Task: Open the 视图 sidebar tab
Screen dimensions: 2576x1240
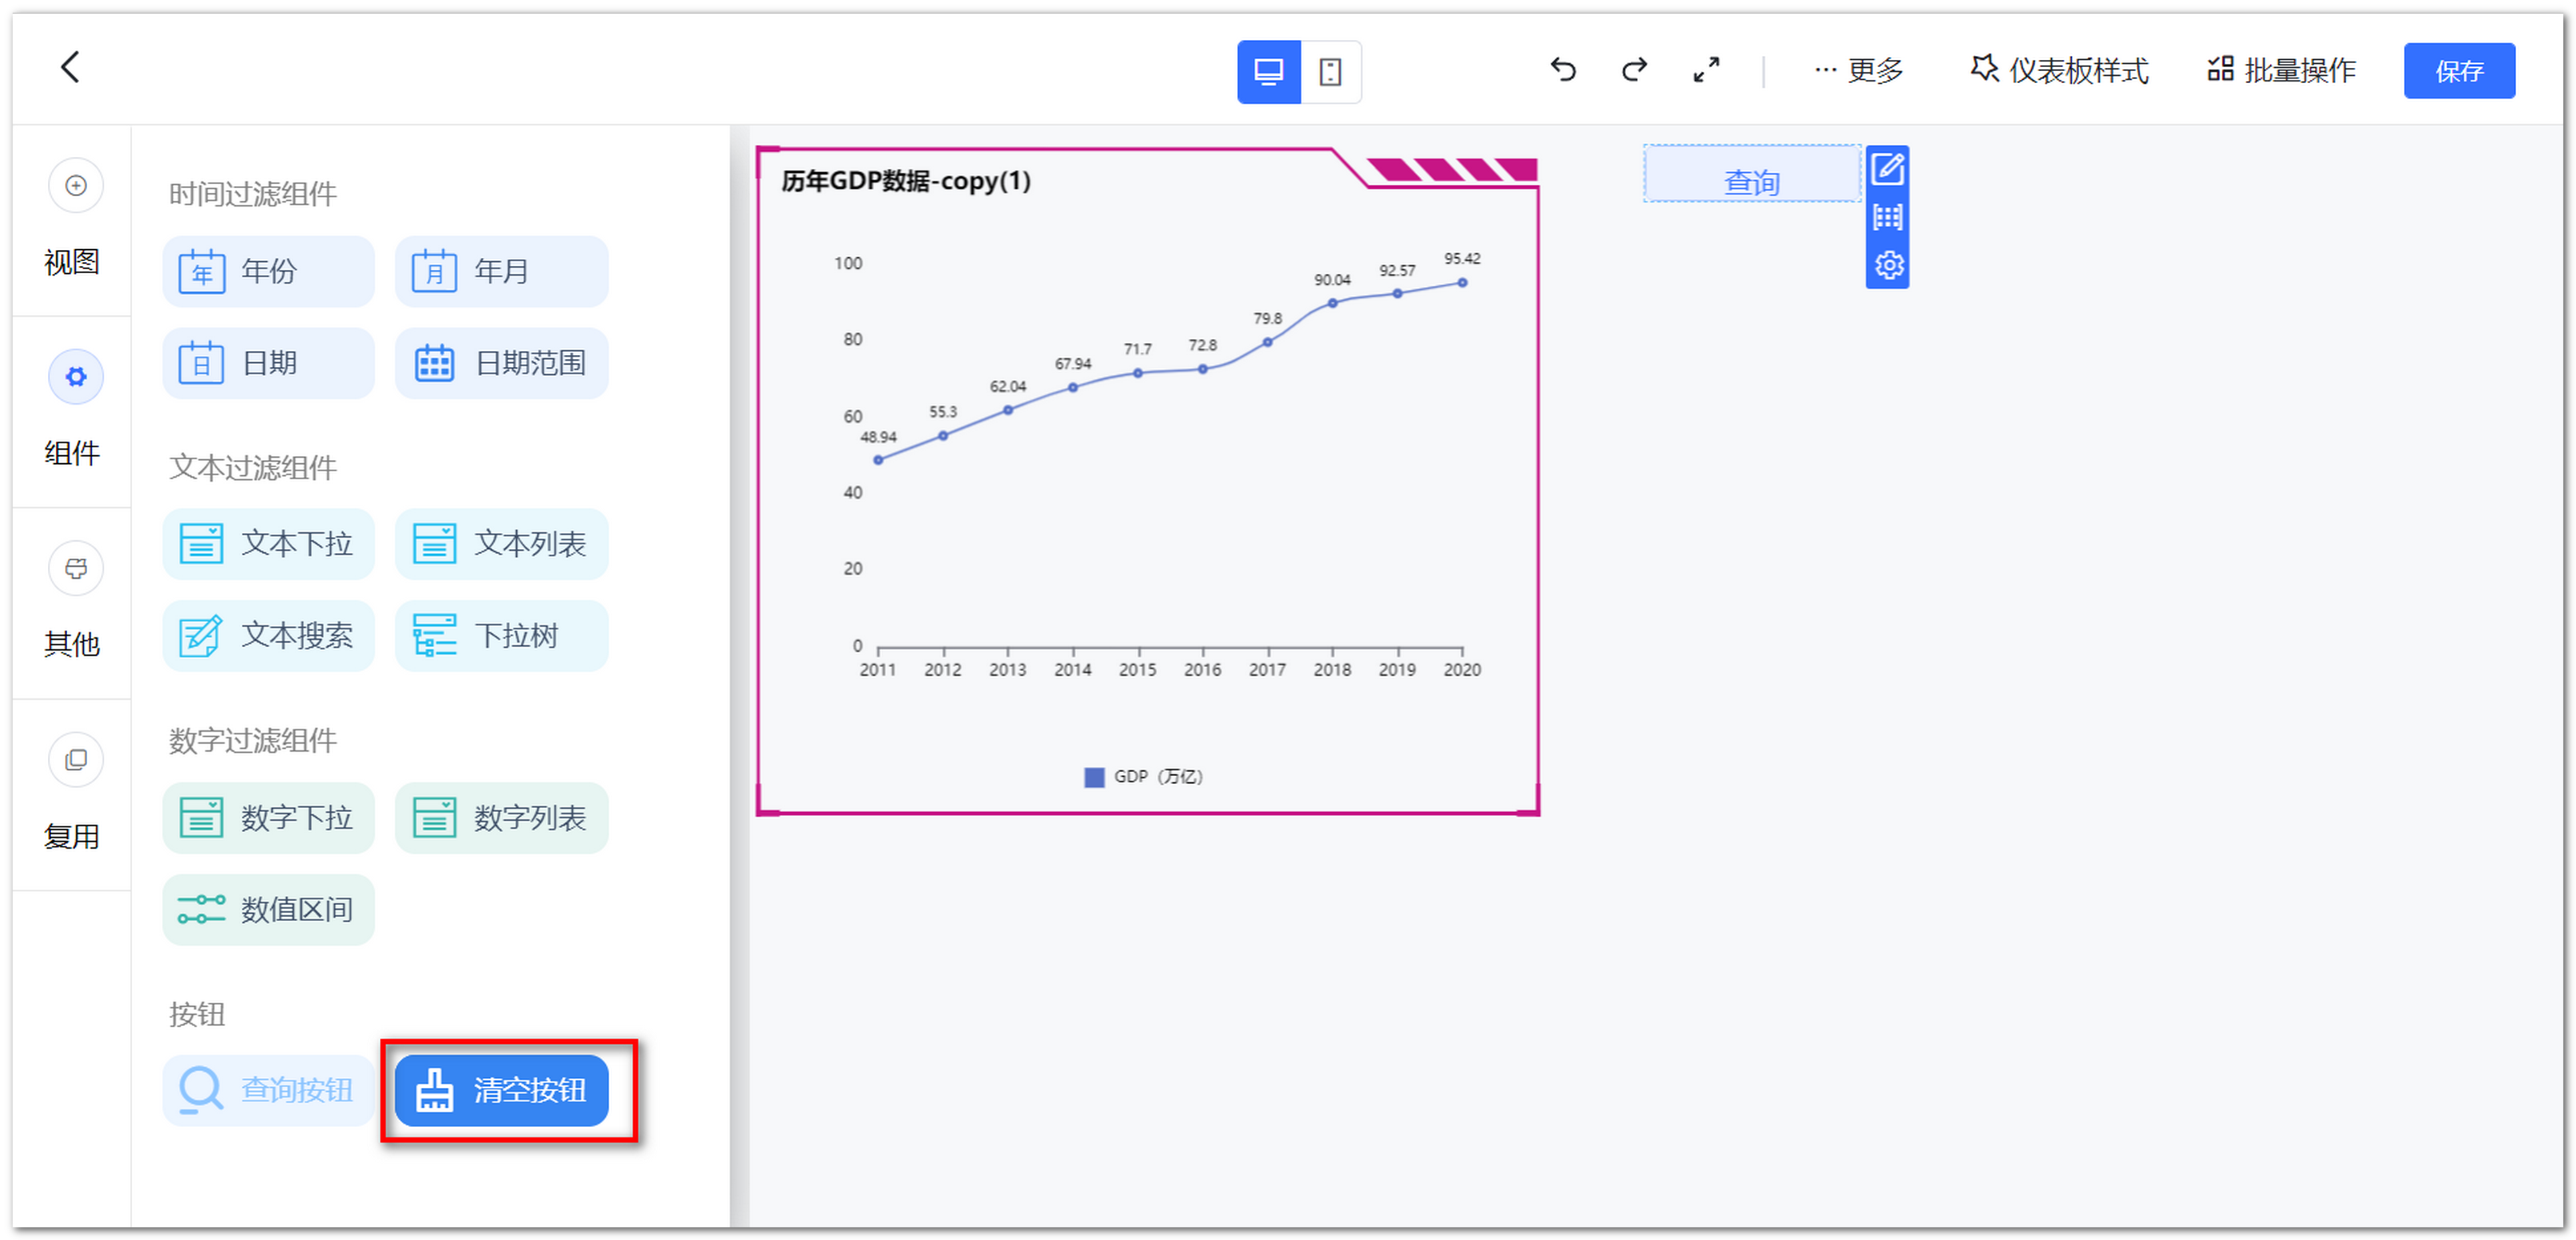Action: point(73,220)
